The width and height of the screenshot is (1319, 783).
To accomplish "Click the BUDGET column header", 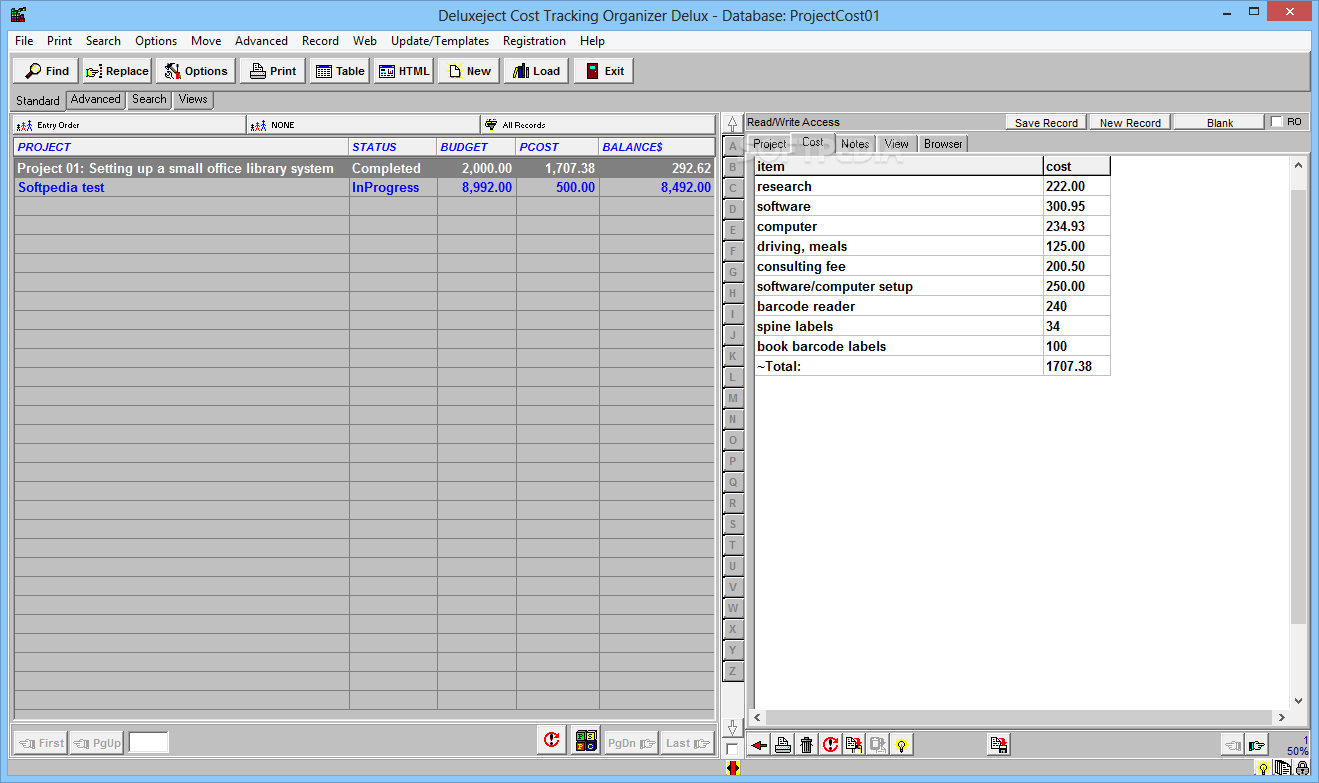I will point(477,147).
